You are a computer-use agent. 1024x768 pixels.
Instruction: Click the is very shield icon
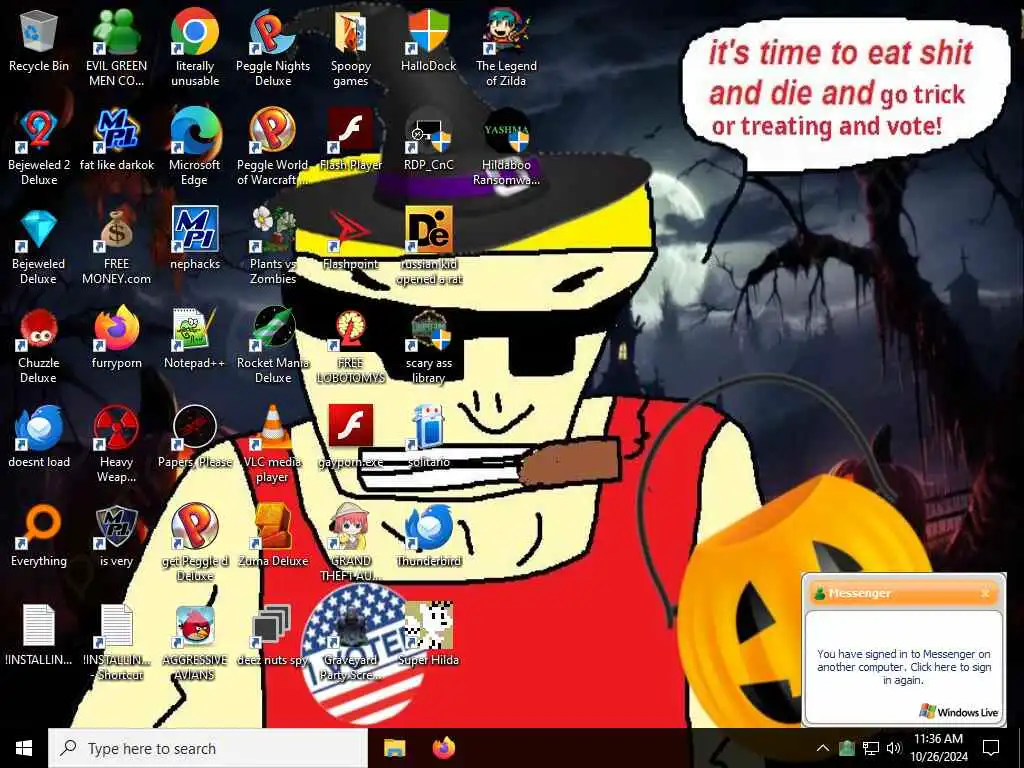(x=117, y=528)
